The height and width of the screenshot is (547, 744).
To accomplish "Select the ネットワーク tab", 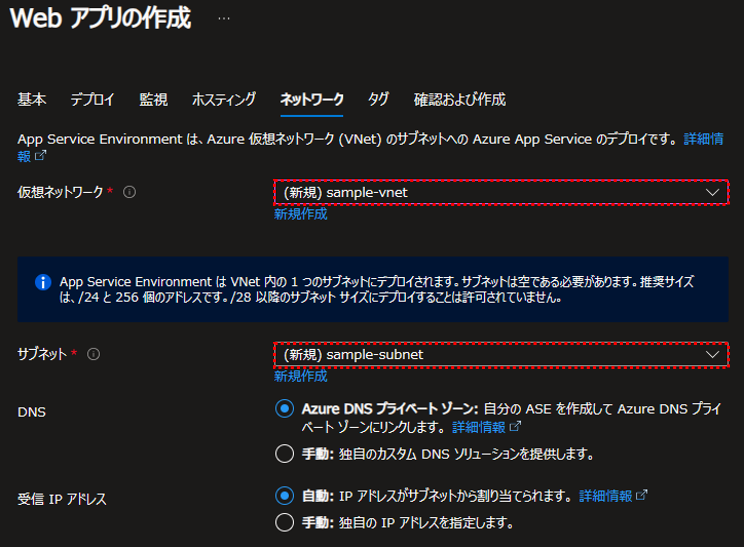I will click(312, 100).
